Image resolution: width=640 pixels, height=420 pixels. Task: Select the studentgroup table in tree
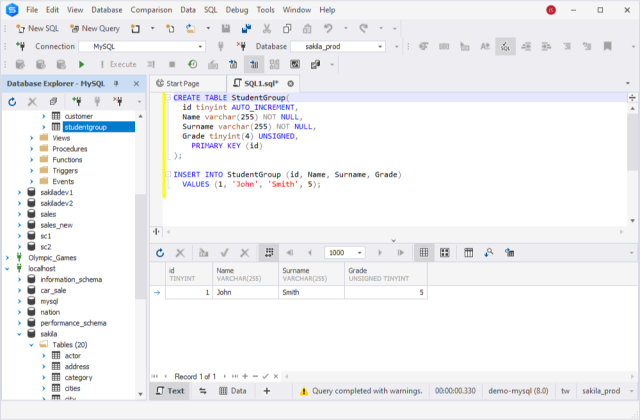86,127
